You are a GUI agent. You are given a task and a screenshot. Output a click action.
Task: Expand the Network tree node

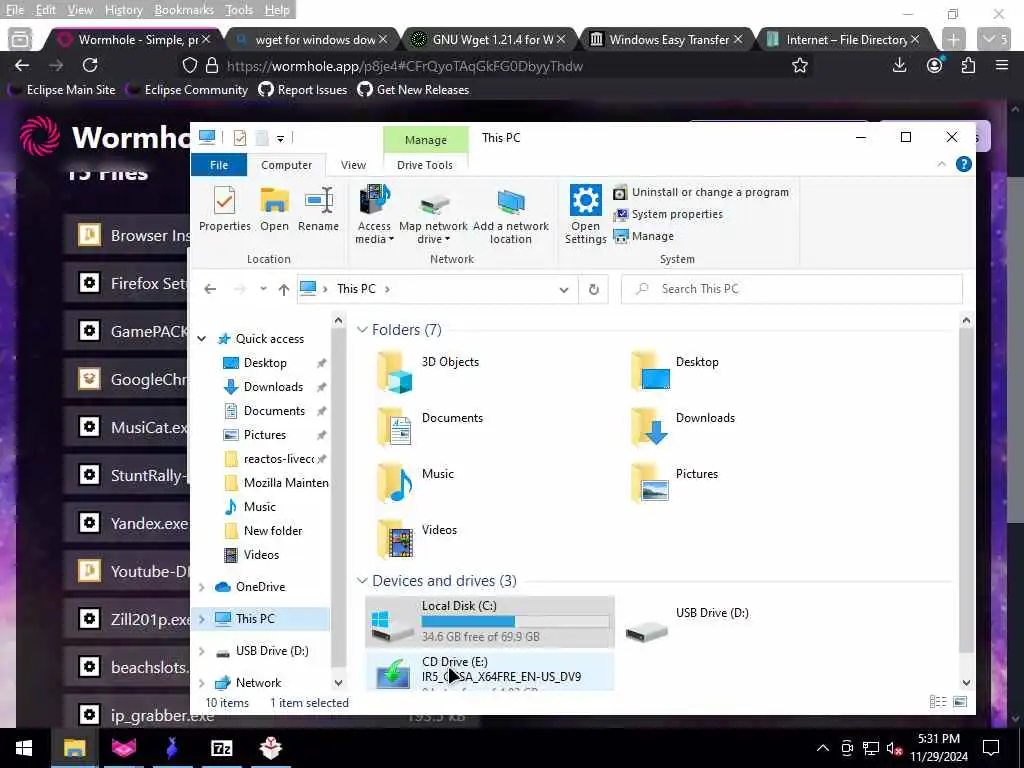click(202, 683)
